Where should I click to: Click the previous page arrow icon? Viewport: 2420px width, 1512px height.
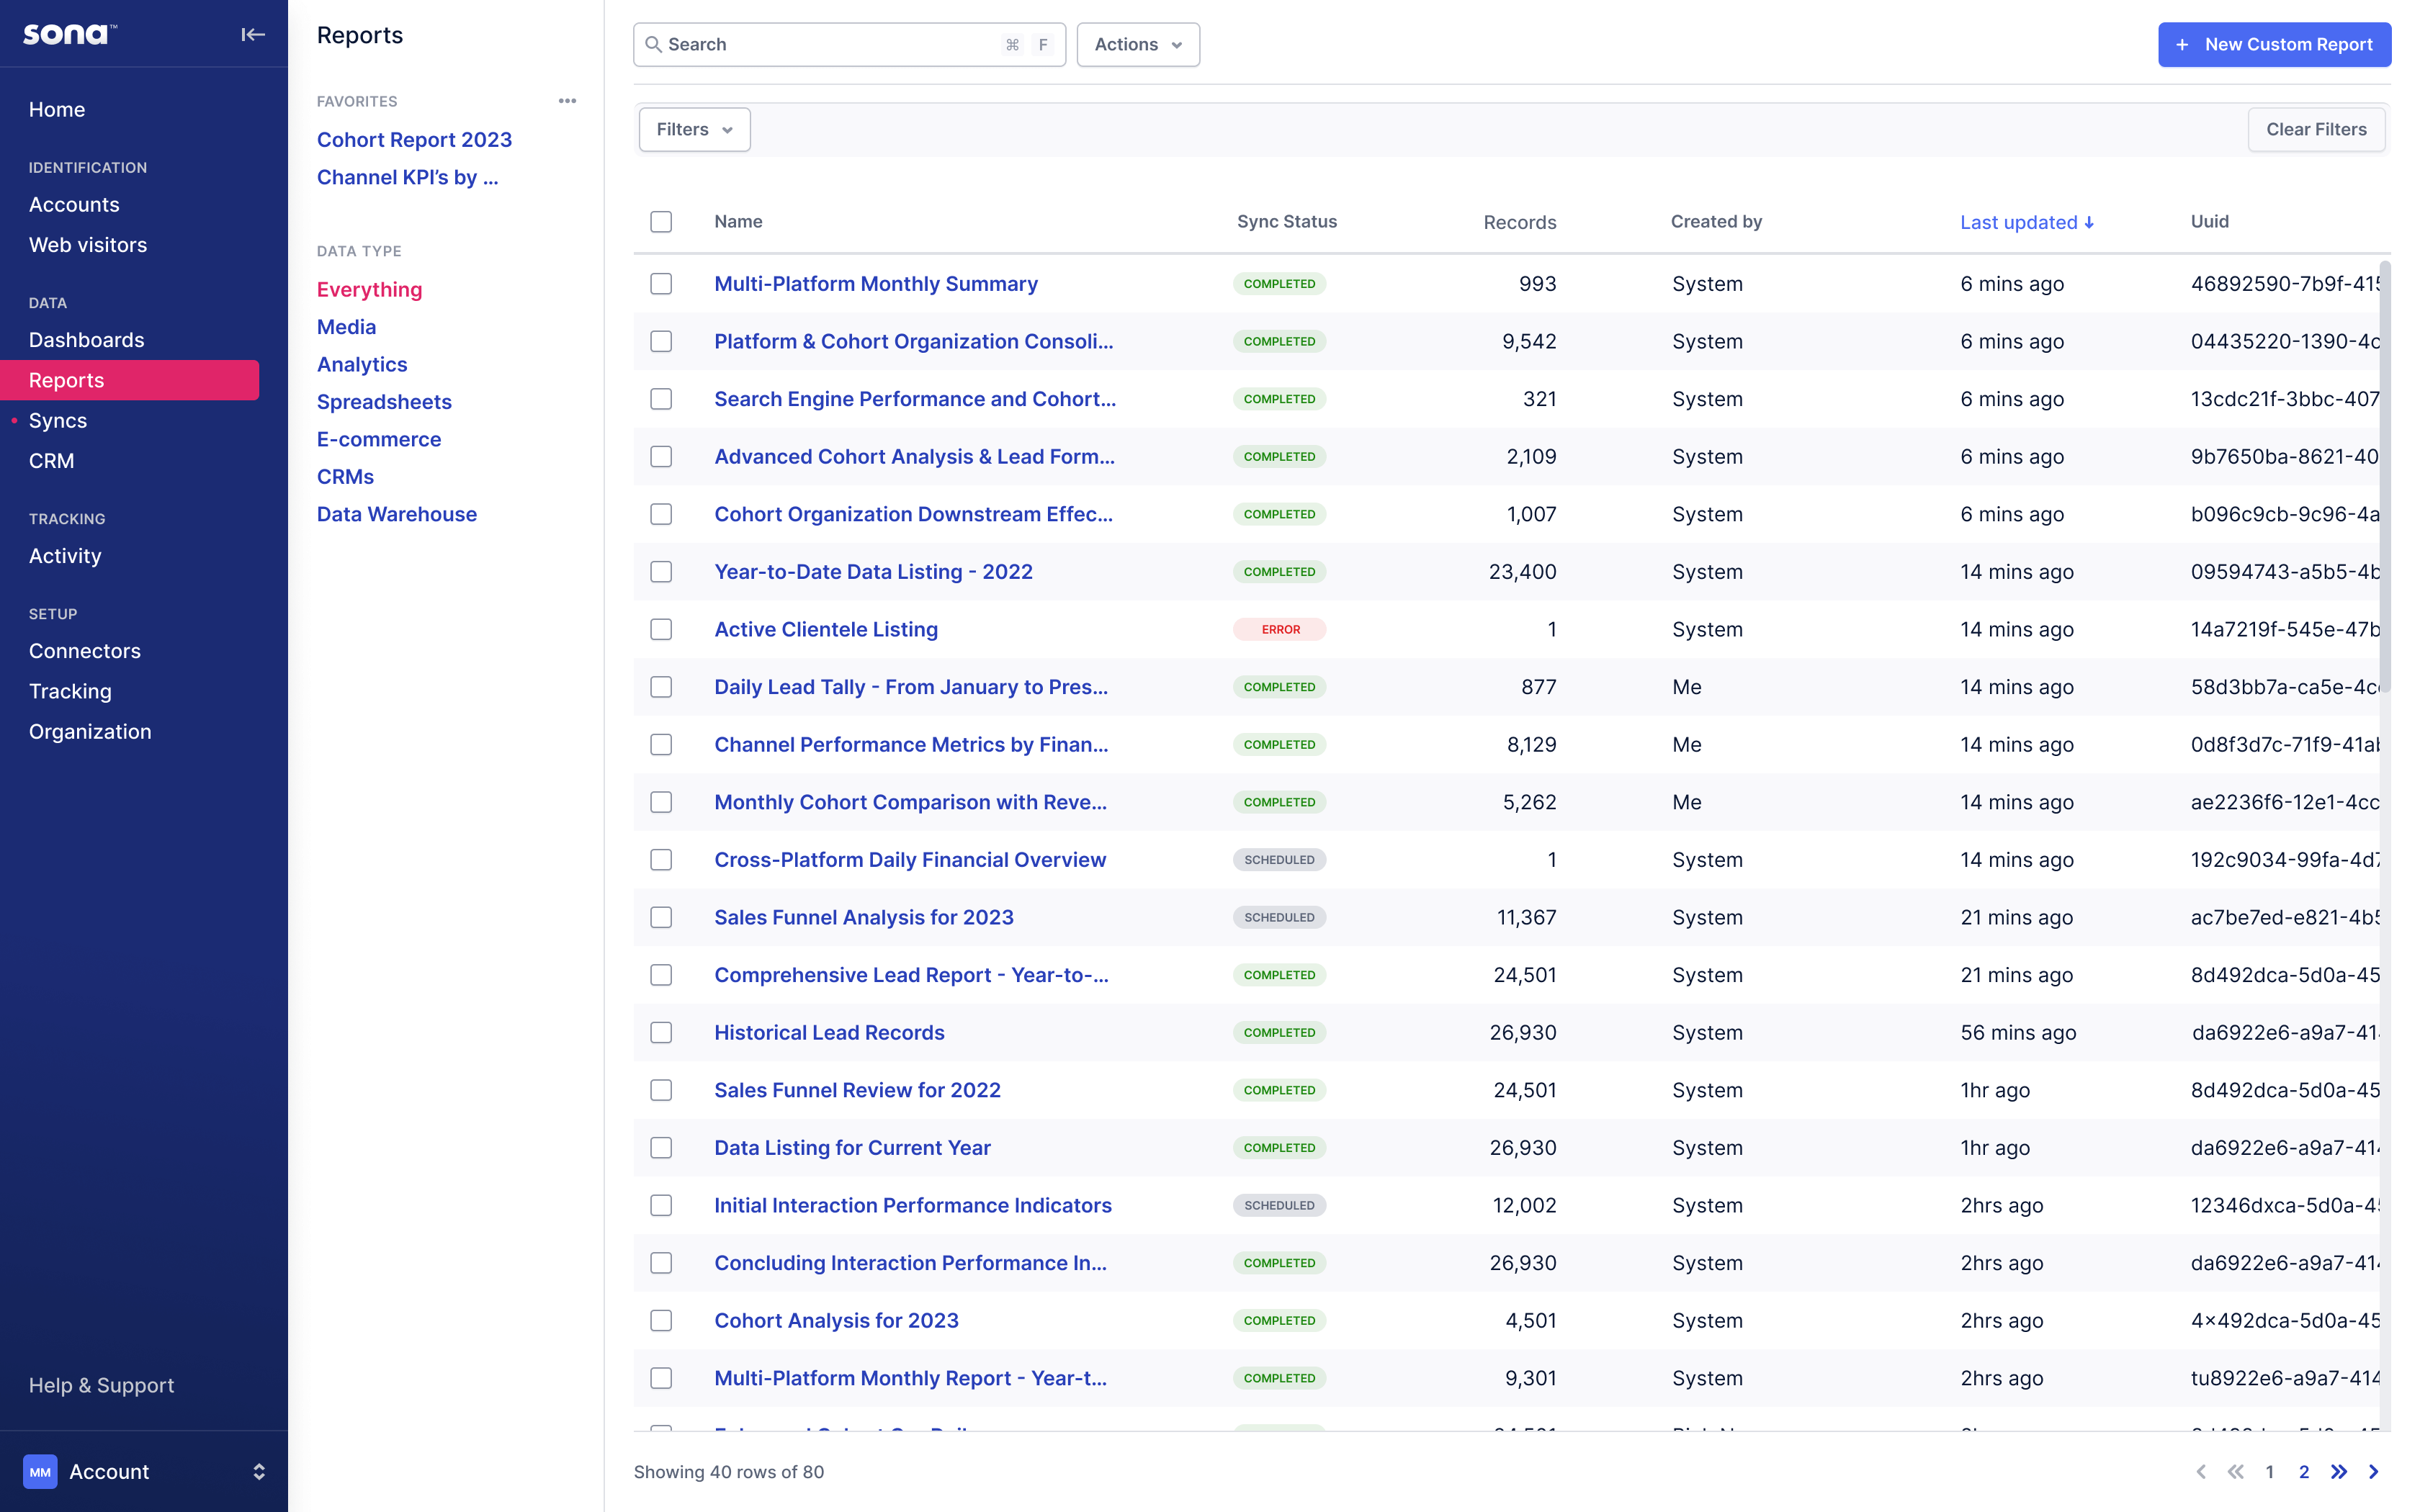(x=2201, y=1471)
